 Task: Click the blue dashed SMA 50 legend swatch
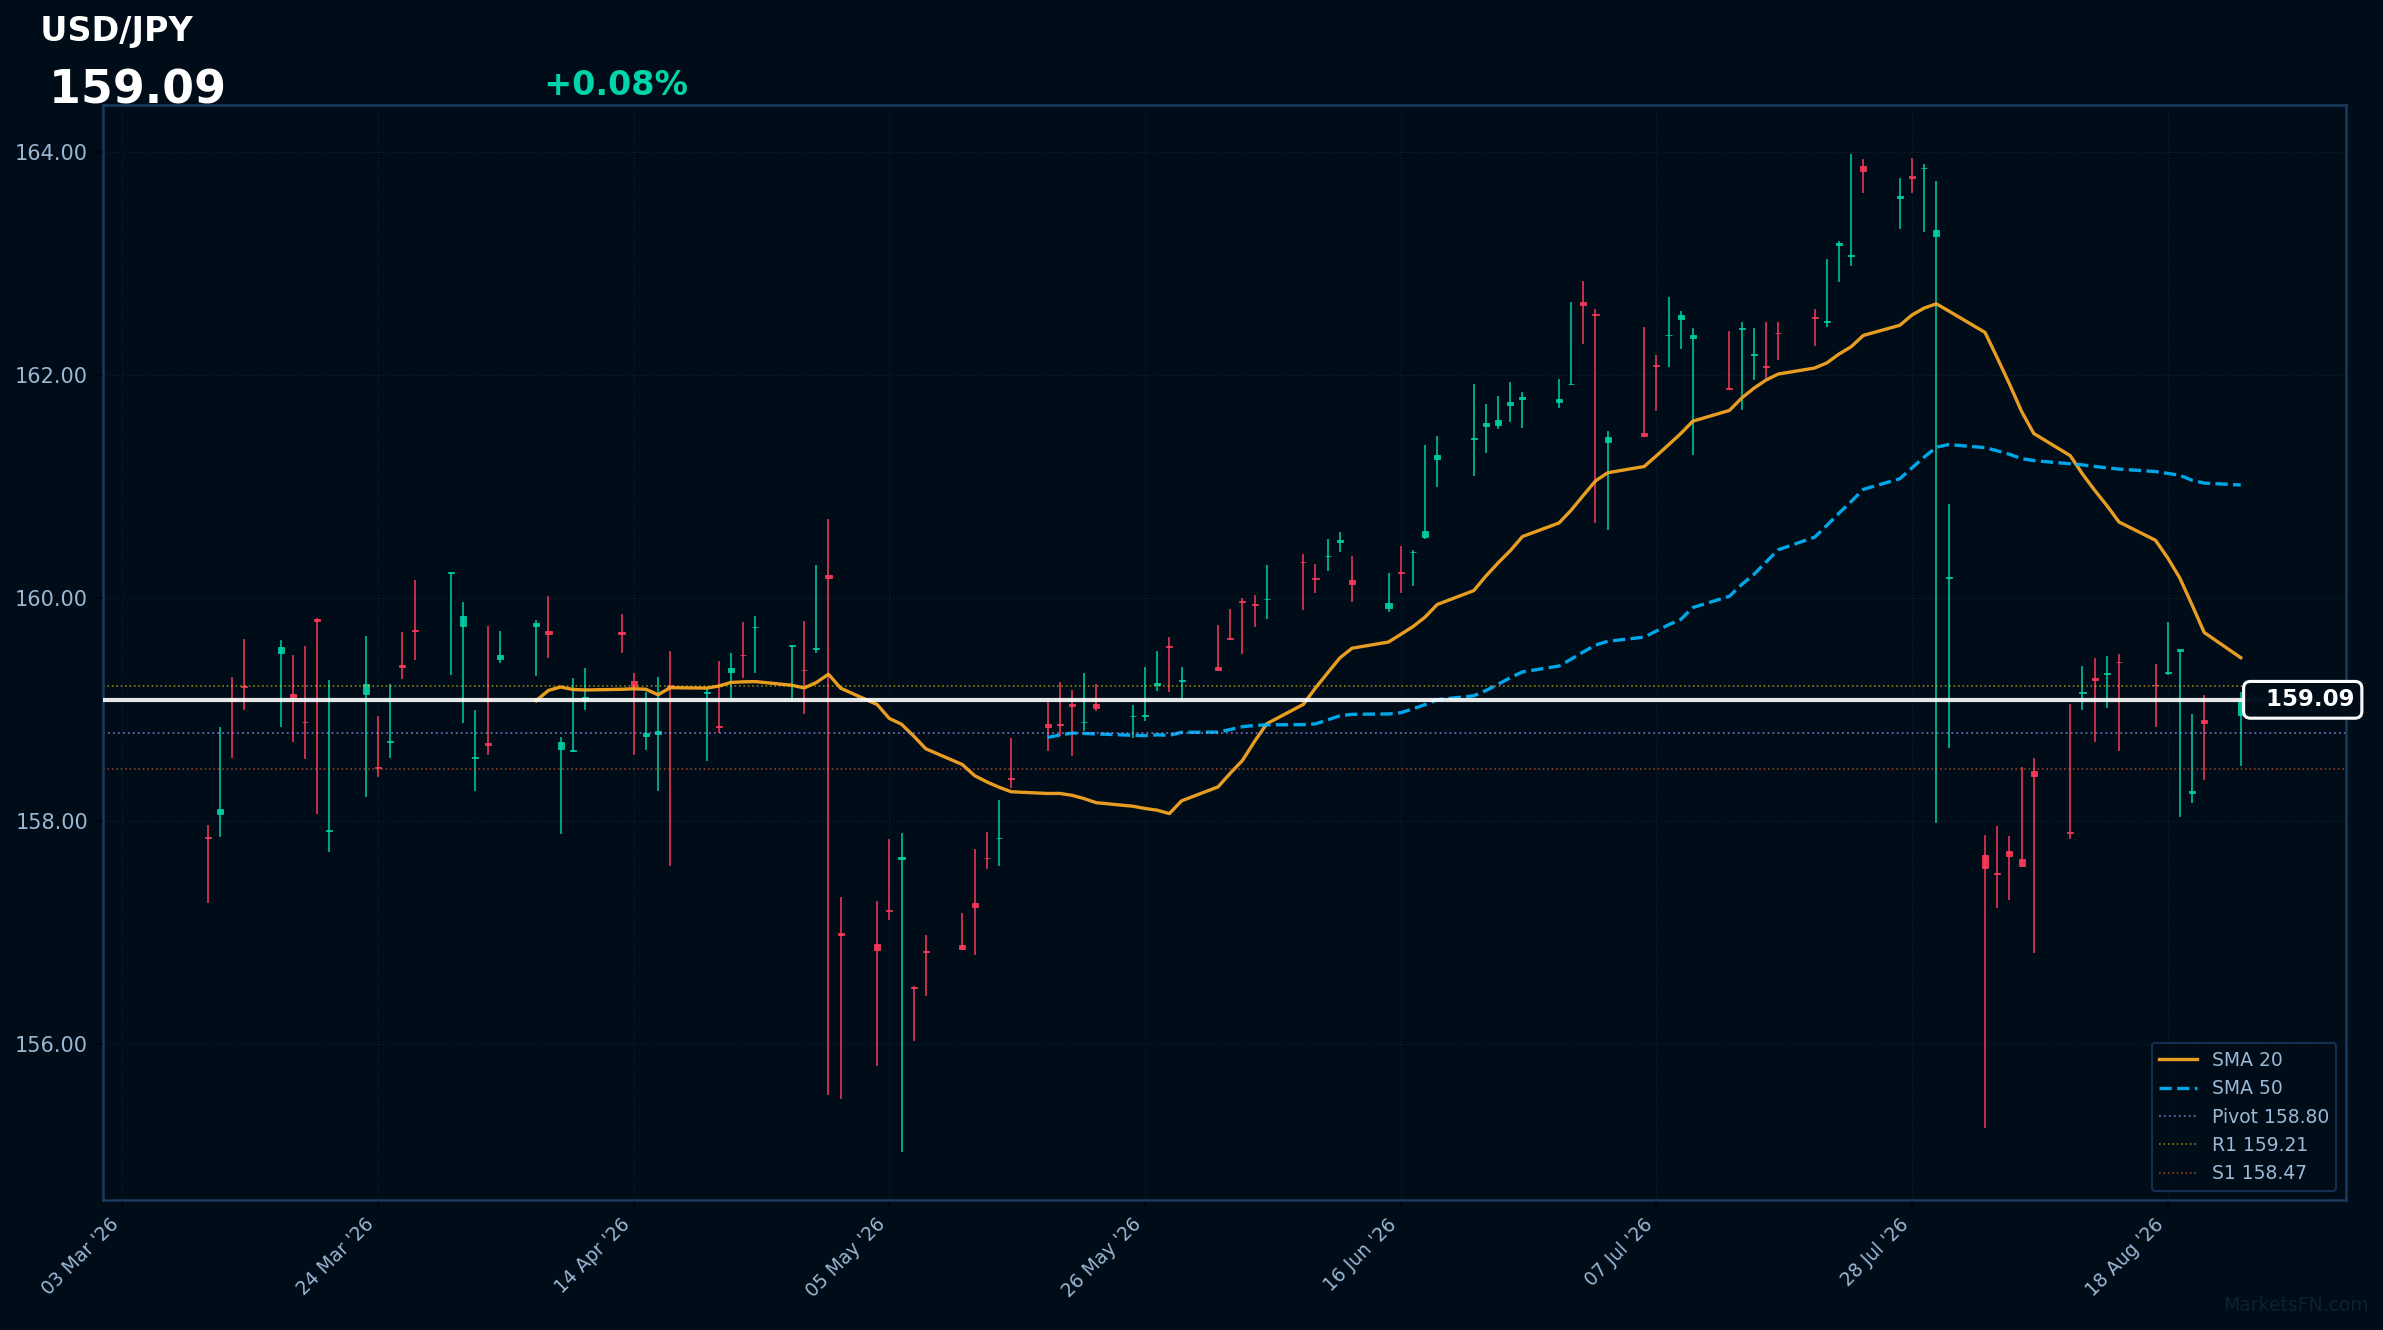pos(2178,1088)
